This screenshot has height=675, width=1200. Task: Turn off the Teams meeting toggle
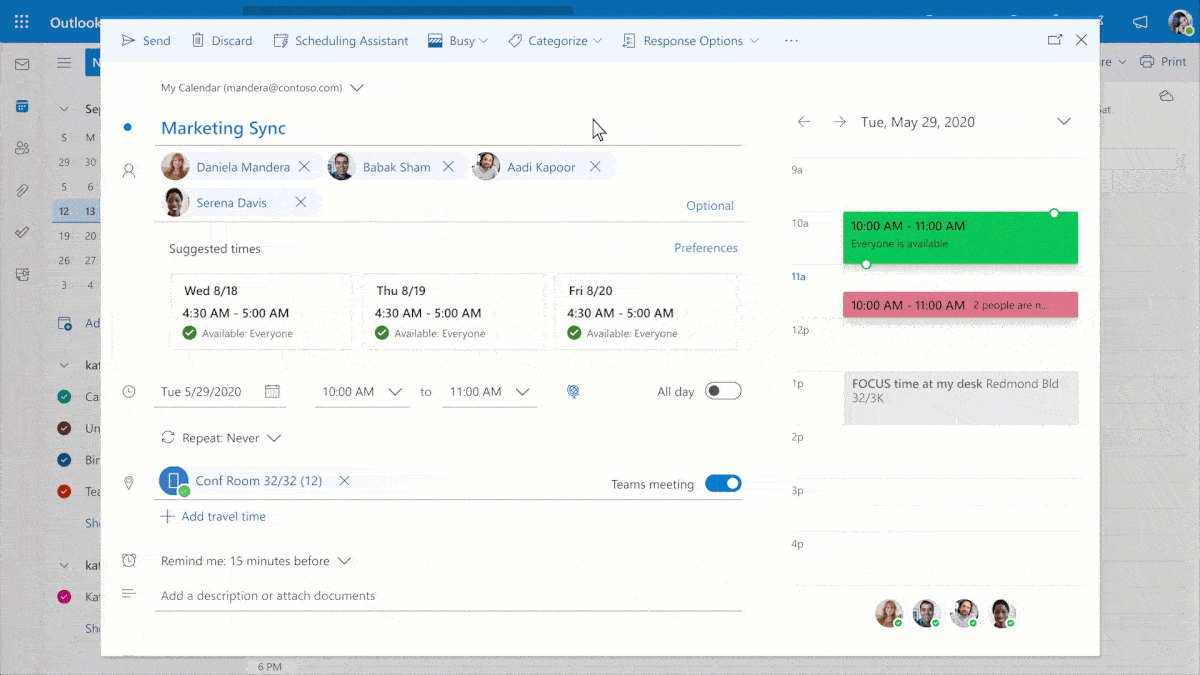[723, 483]
